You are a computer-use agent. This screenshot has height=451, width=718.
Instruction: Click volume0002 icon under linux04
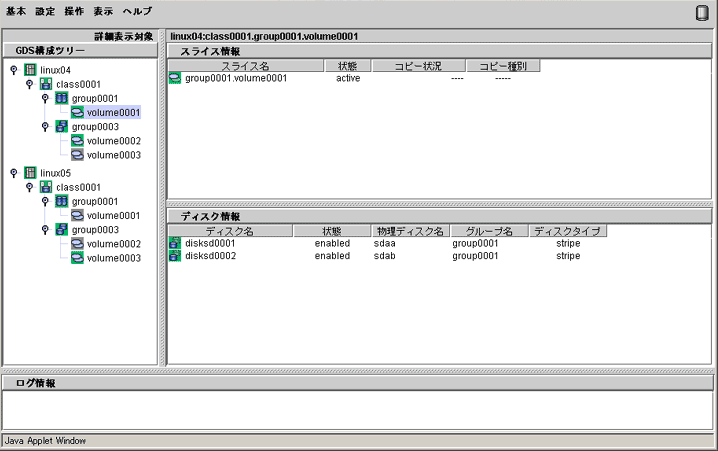tap(77, 141)
